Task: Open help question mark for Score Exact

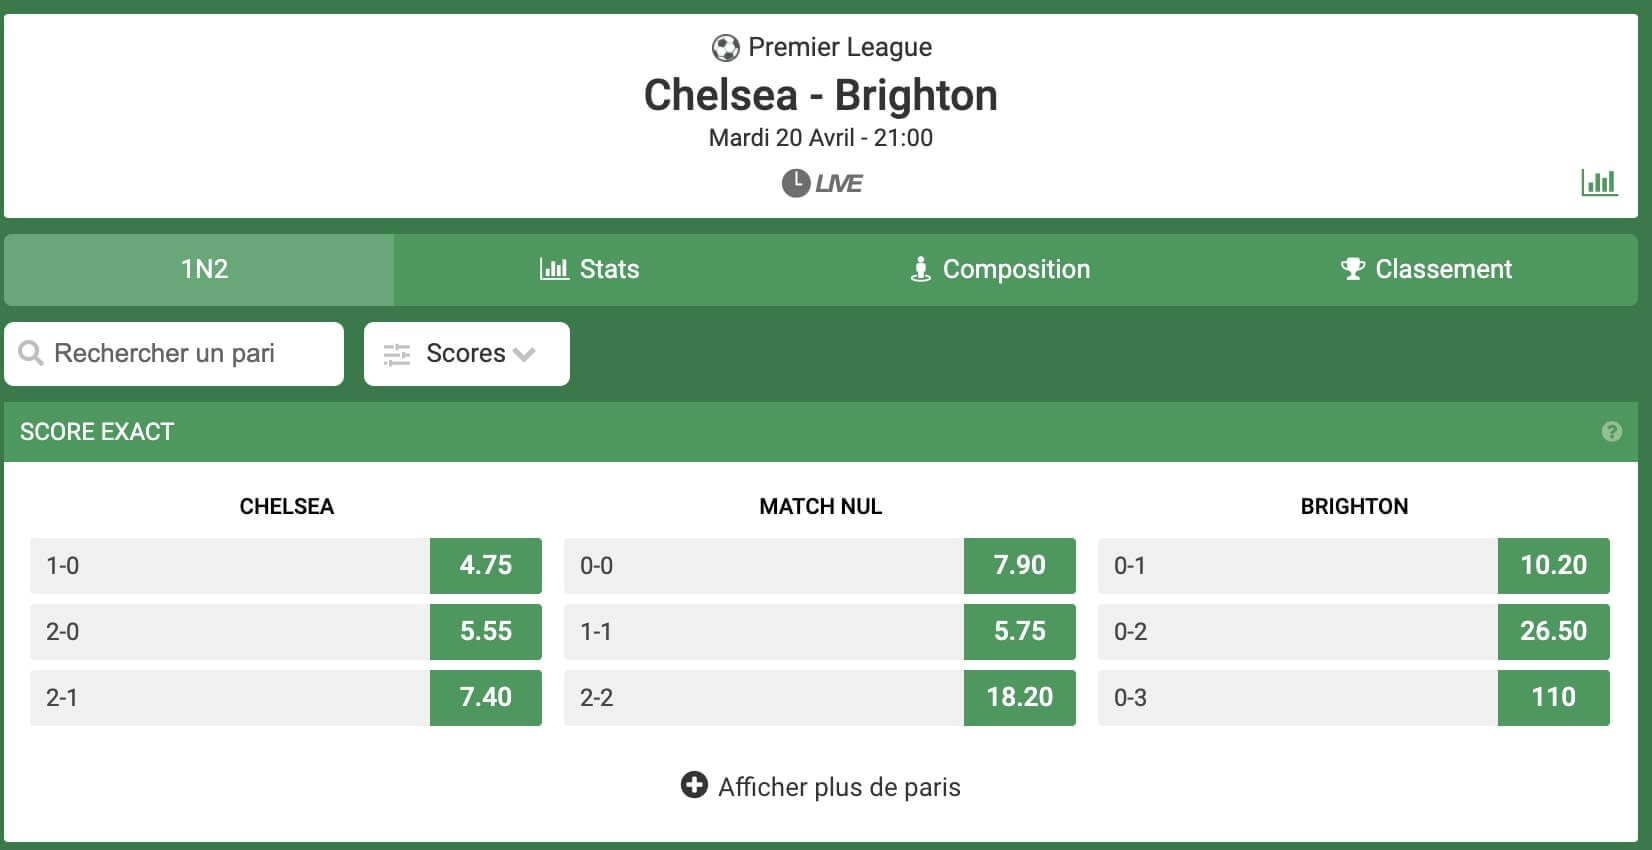Action: coord(1611,432)
